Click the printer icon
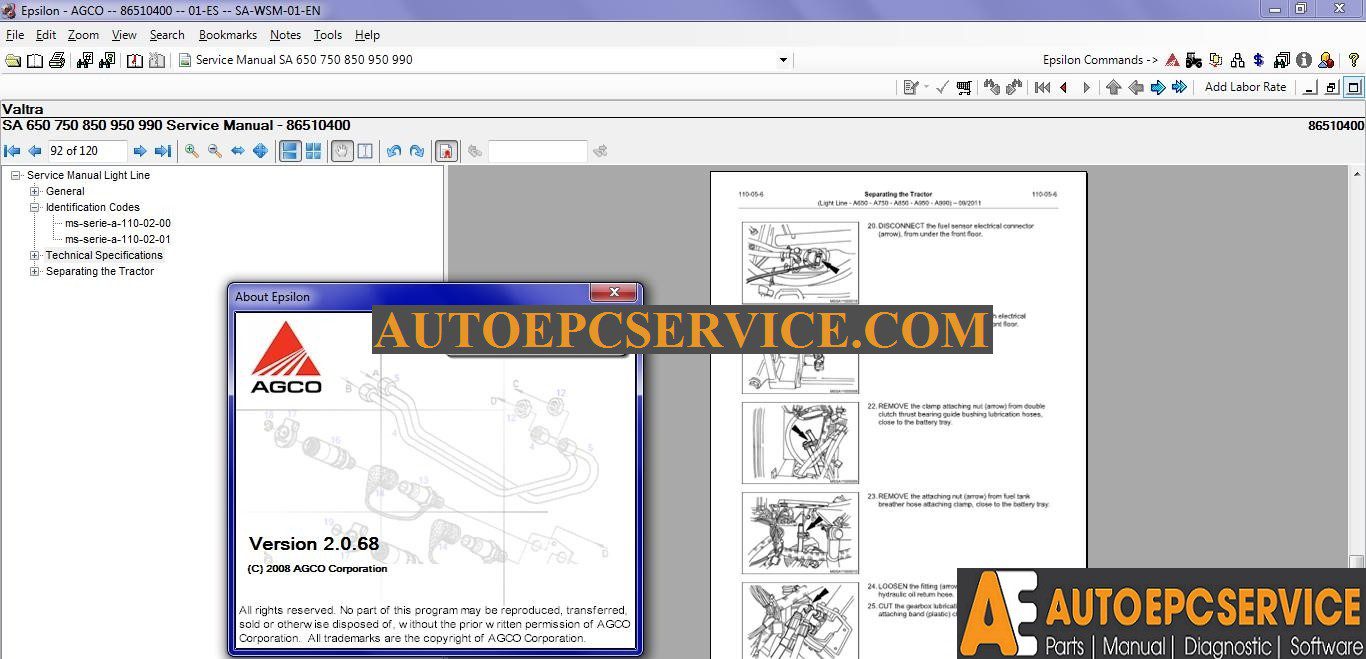The height and width of the screenshot is (659, 1366). click(x=57, y=60)
